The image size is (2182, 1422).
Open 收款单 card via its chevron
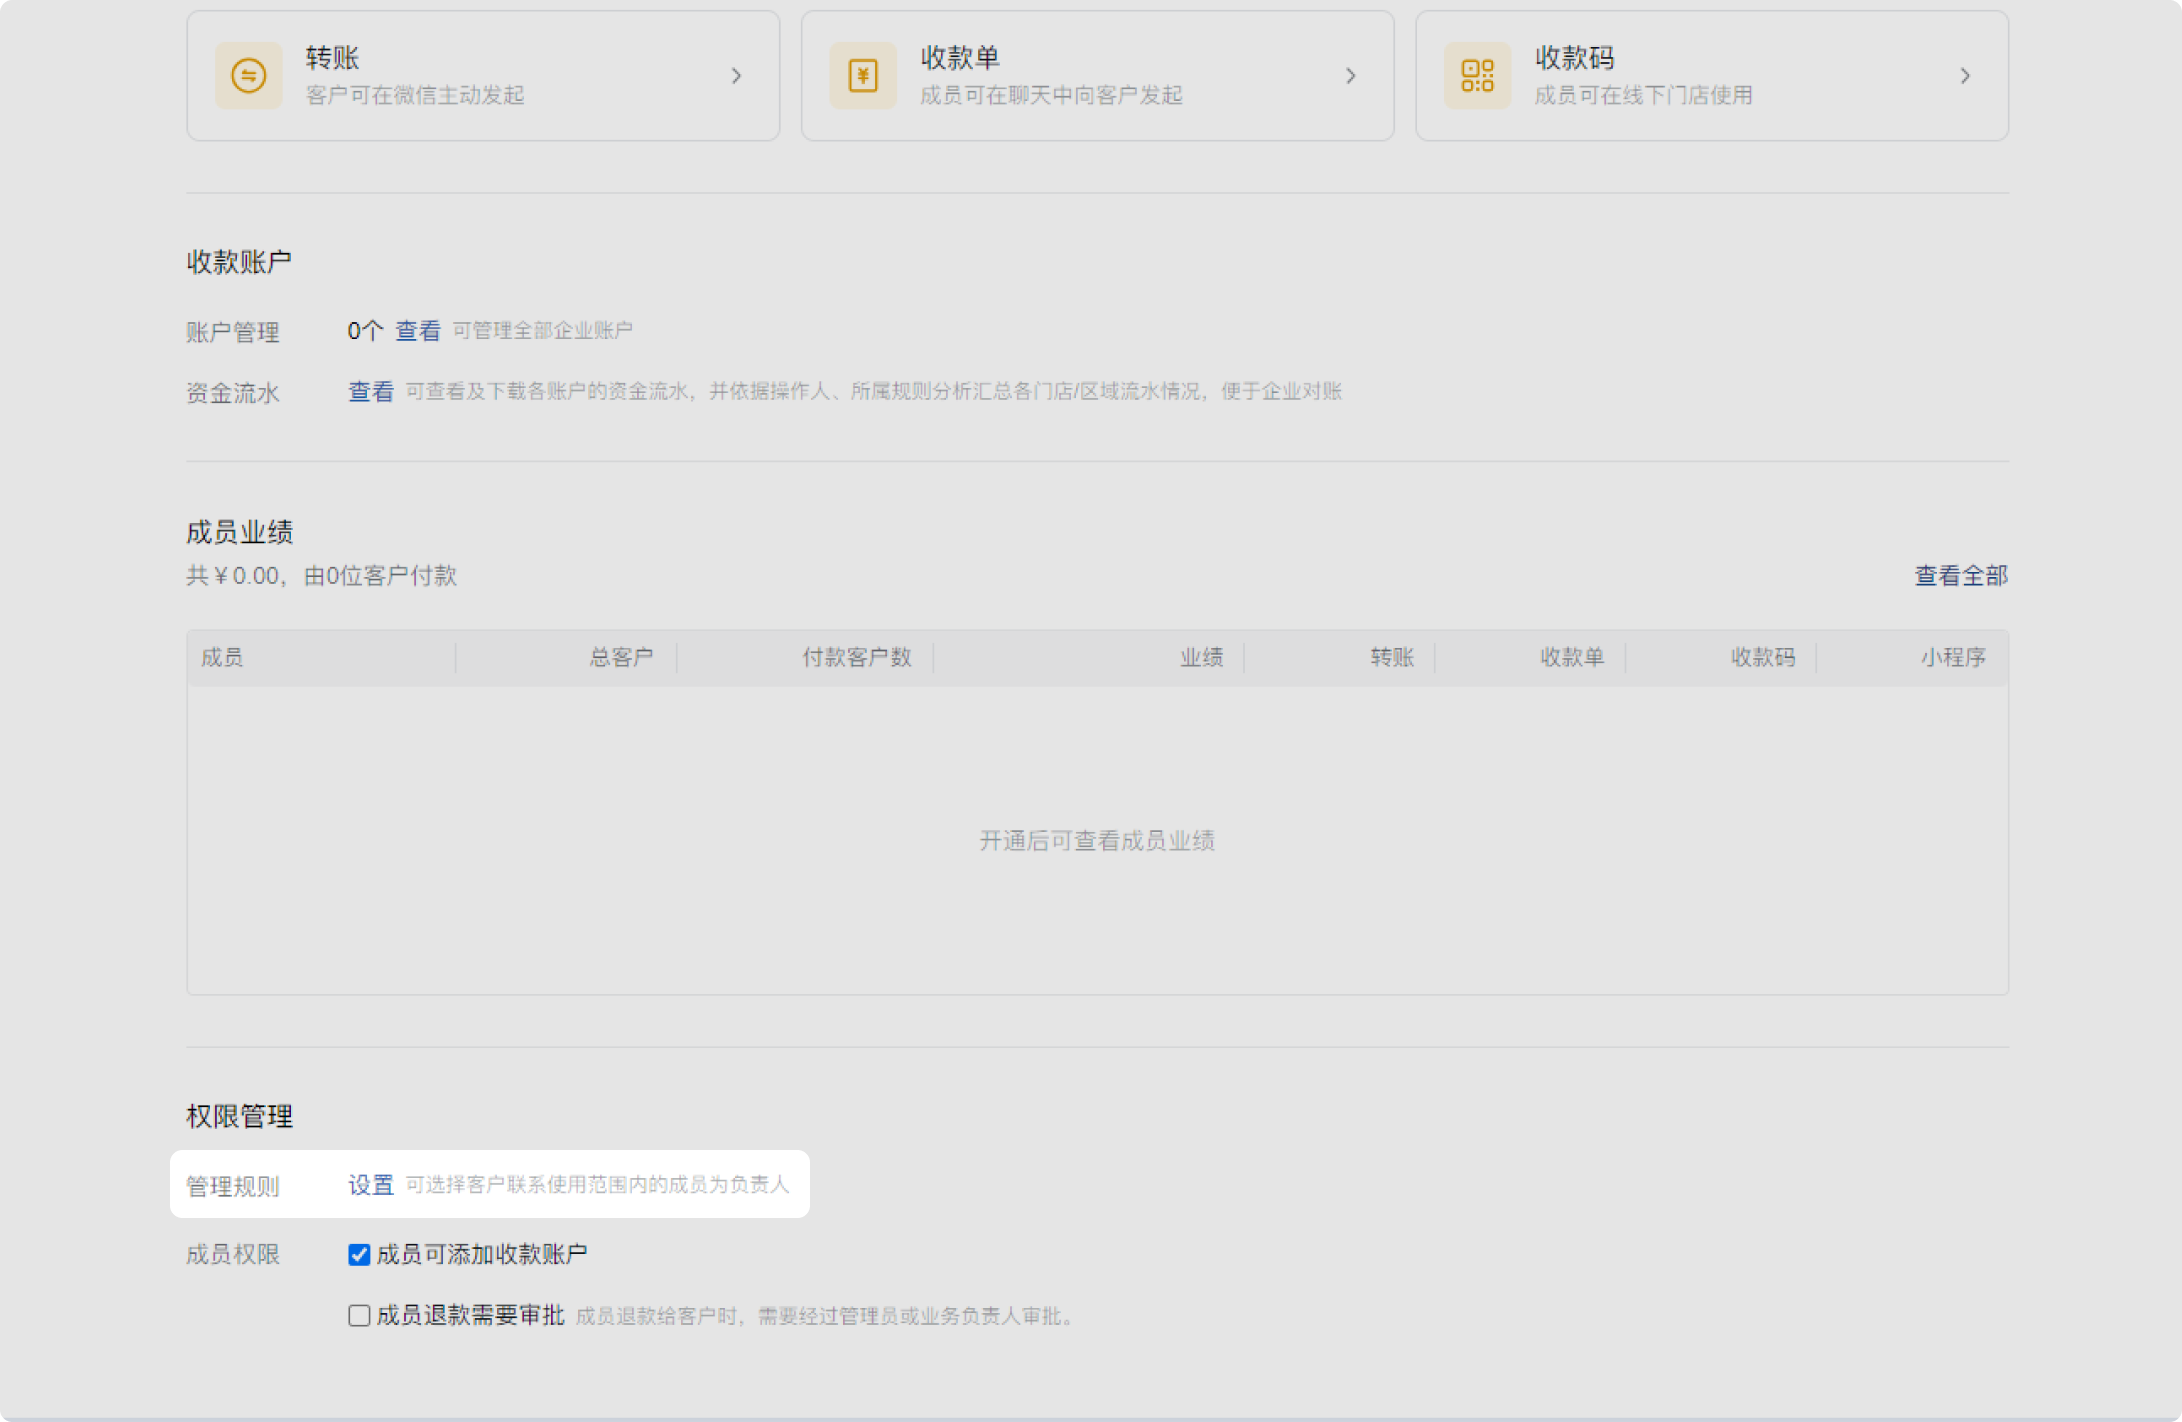1350,75
